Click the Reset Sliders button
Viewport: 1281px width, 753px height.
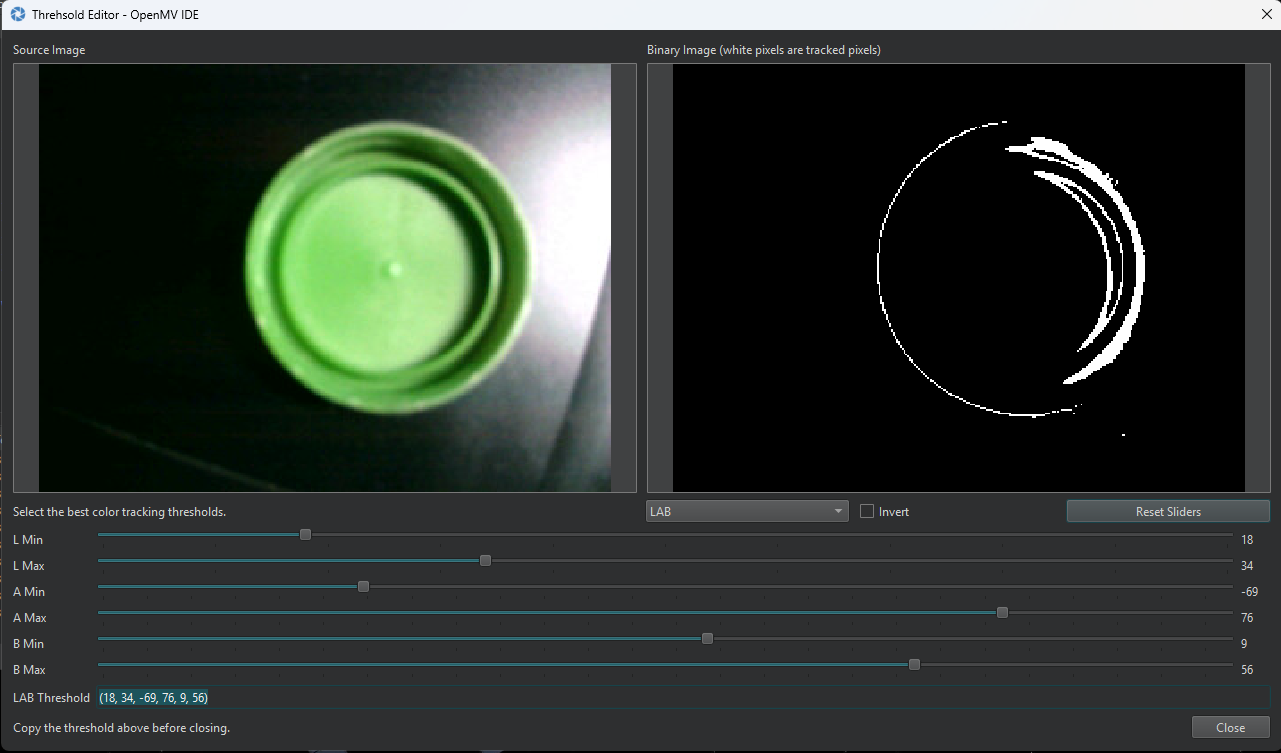tap(1167, 511)
